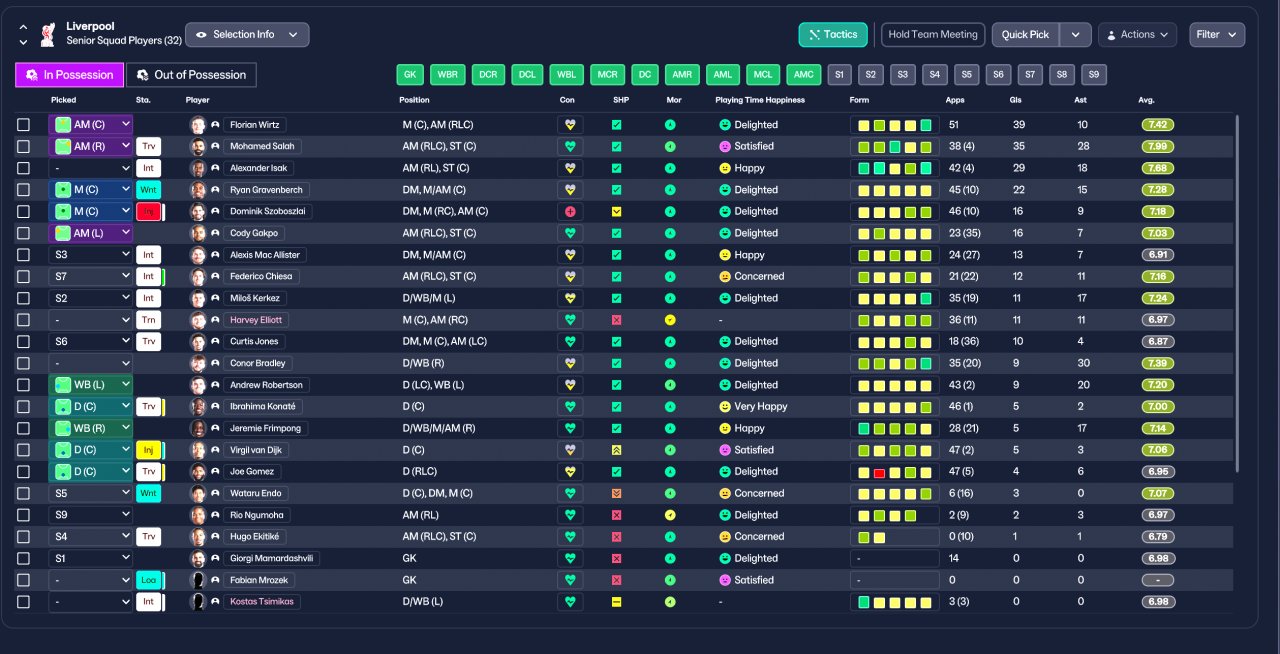Viewport: 1280px width, 654px height.
Task: Tick the checkbox for Cody Gakpo
Action: [23, 233]
